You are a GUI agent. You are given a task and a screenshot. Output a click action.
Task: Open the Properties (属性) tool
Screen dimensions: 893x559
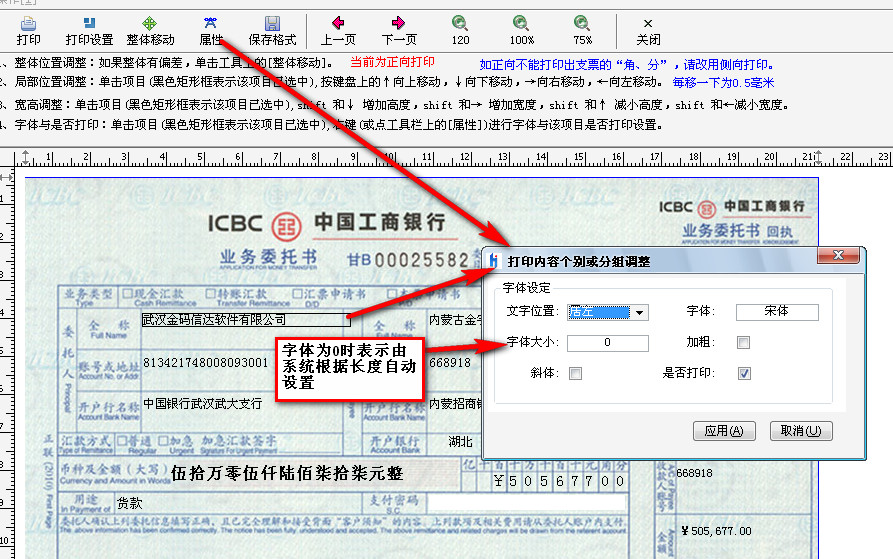pos(211,31)
